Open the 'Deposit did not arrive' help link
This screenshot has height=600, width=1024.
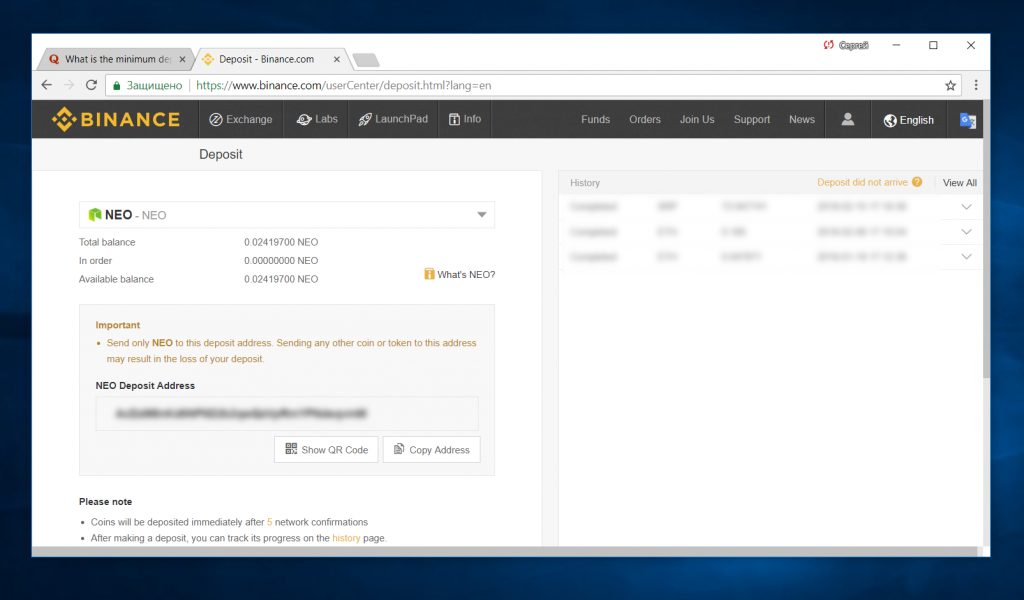click(x=862, y=182)
